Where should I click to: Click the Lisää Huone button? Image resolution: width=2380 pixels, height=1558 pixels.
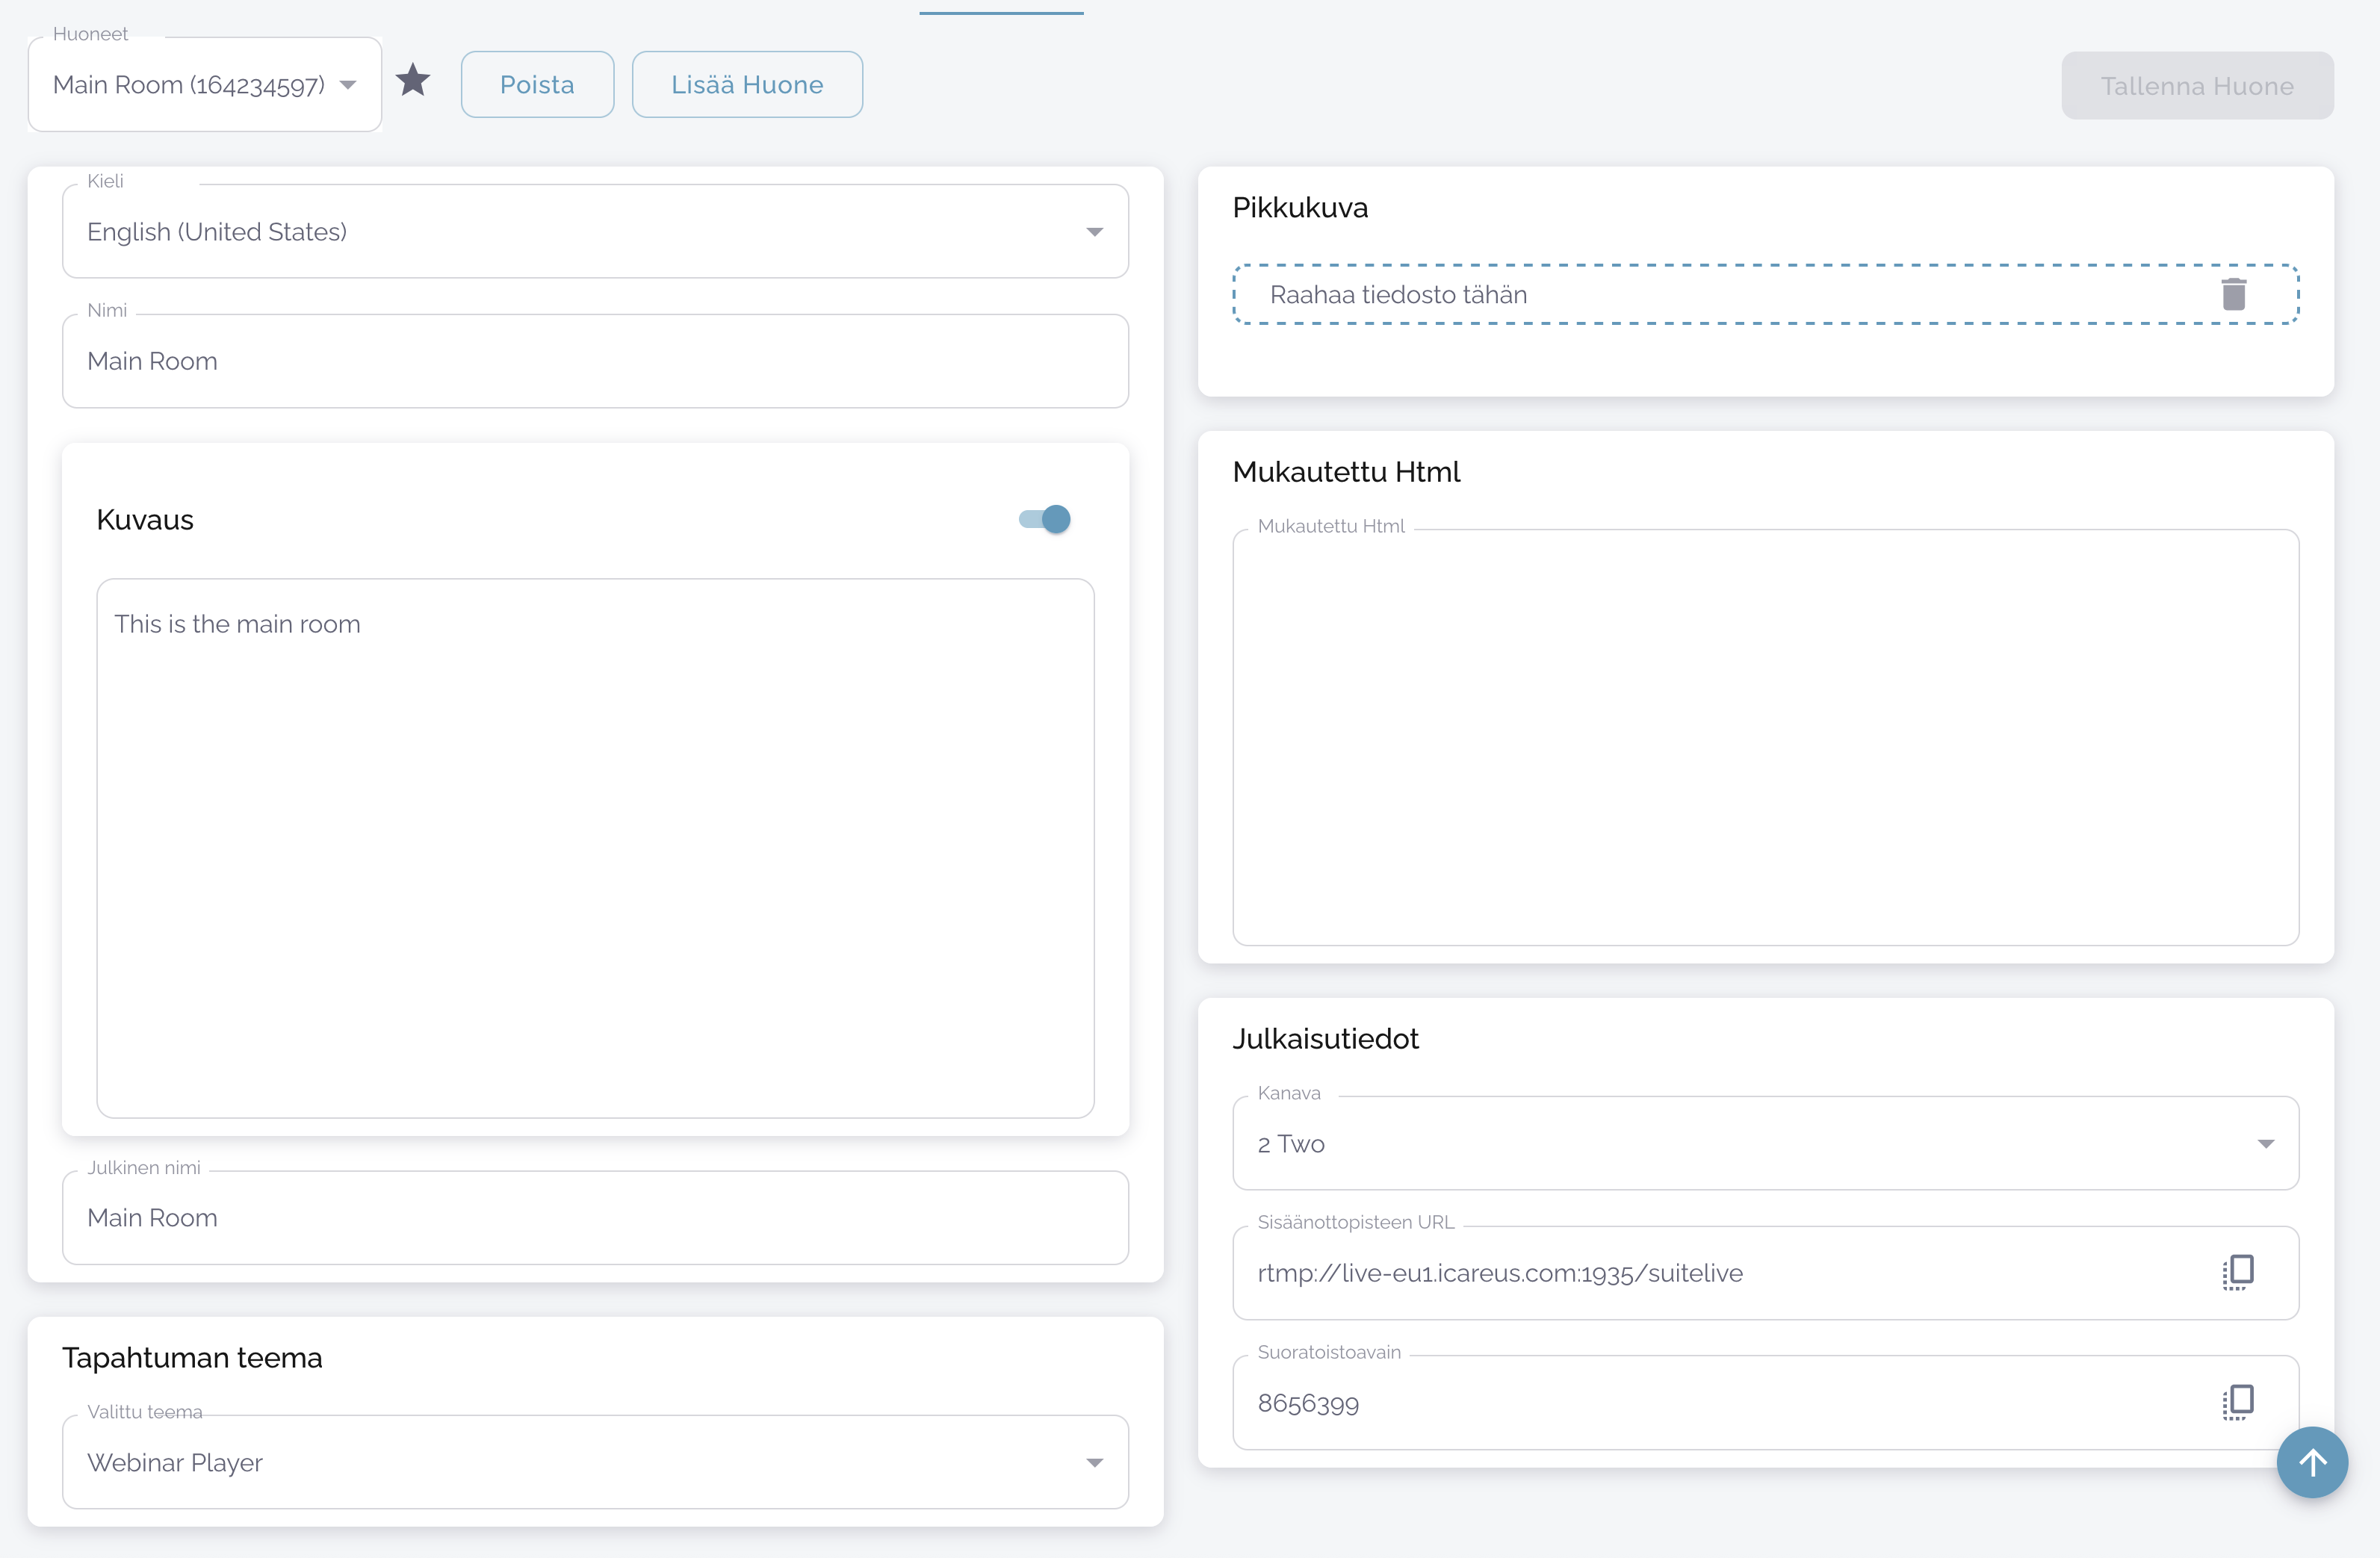(747, 85)
